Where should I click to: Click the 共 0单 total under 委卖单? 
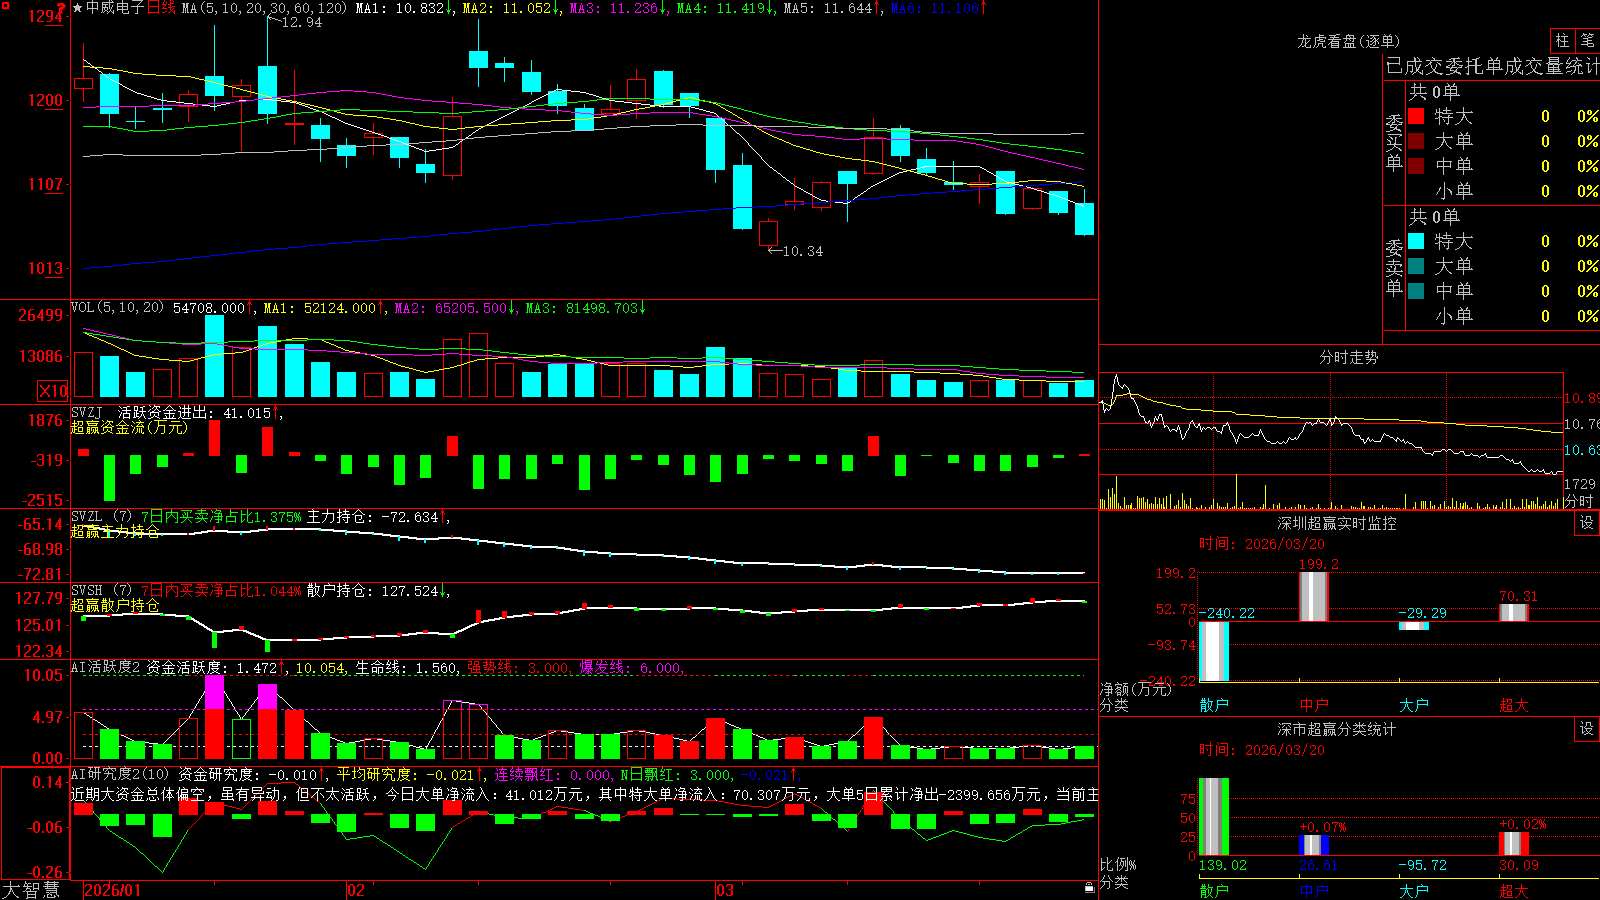click(1434, 217)
